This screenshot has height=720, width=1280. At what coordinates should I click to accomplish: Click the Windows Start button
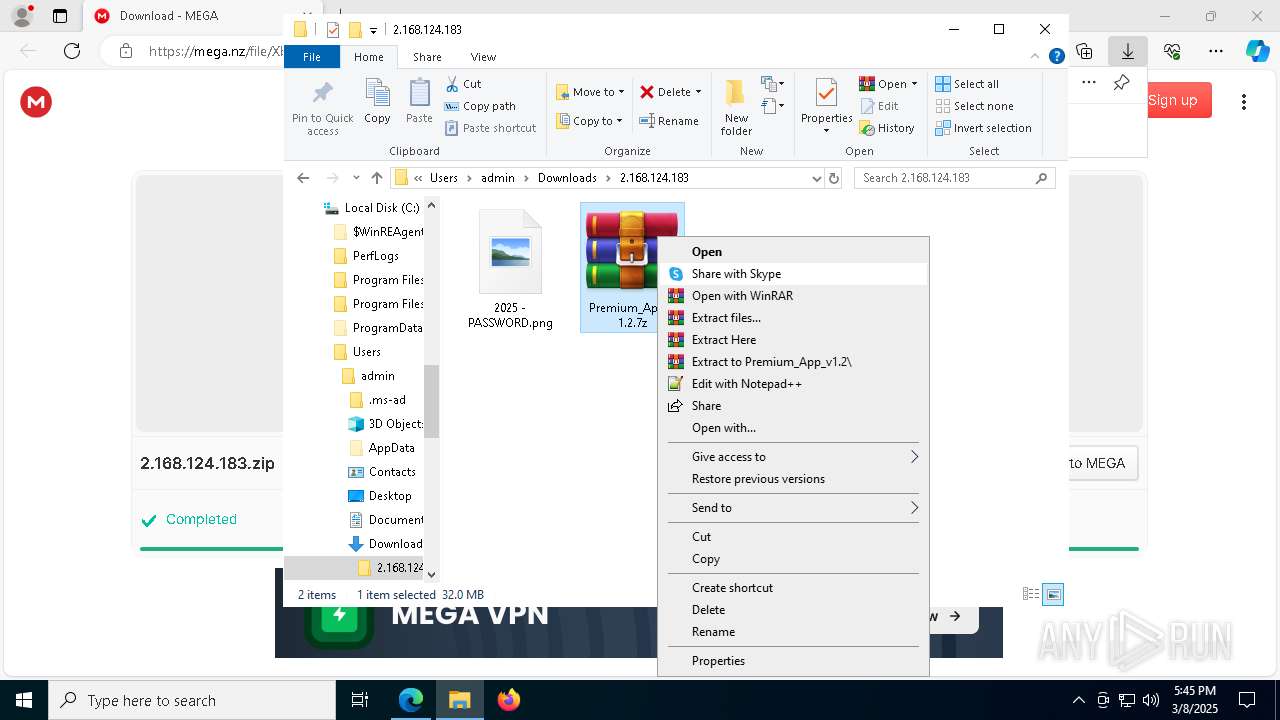point(23,700)
